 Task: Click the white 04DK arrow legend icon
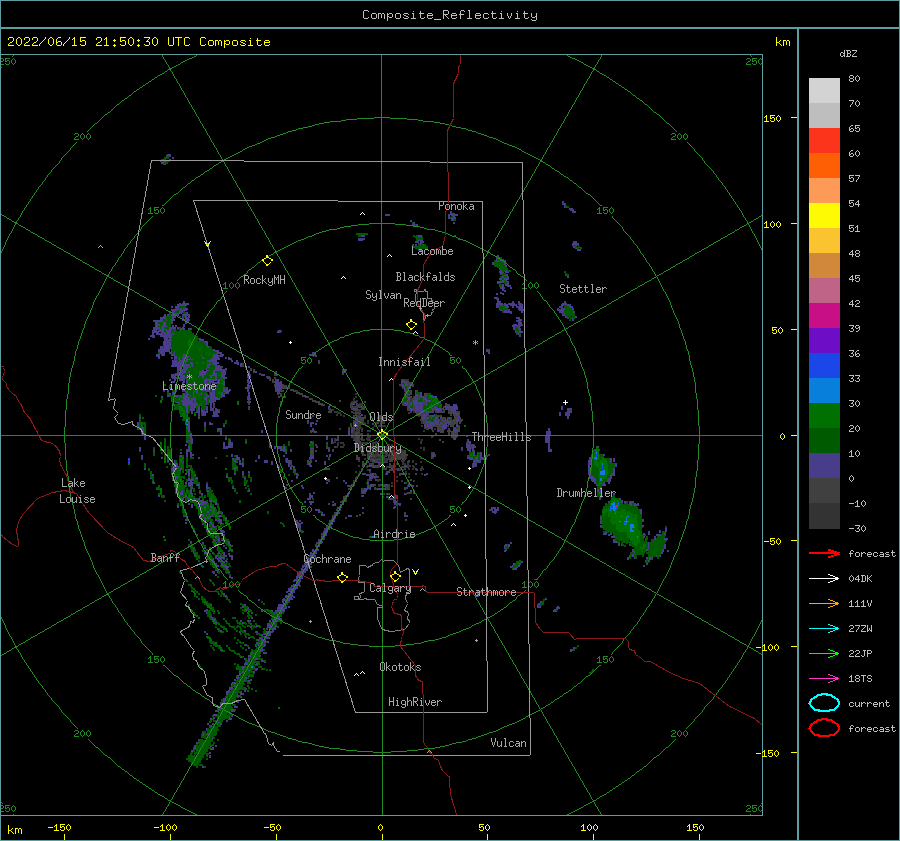pos(824,578)
